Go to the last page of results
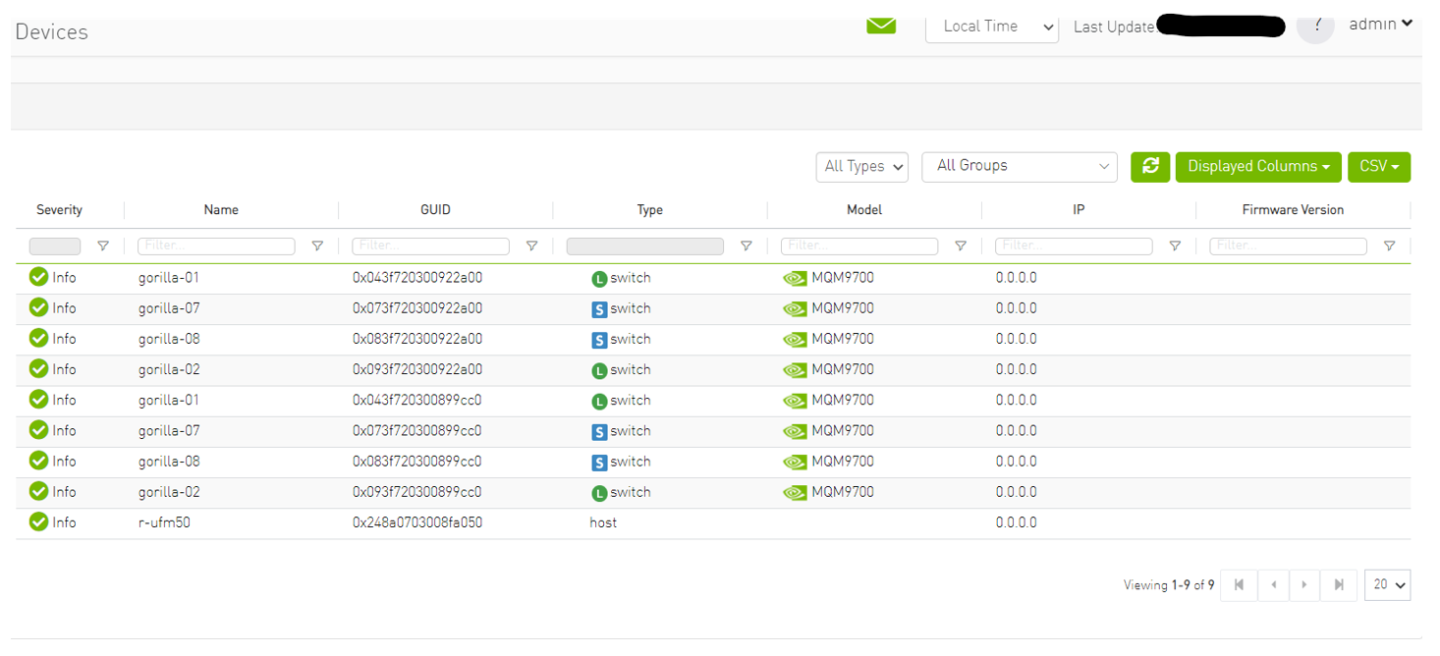 [1338, 585]
